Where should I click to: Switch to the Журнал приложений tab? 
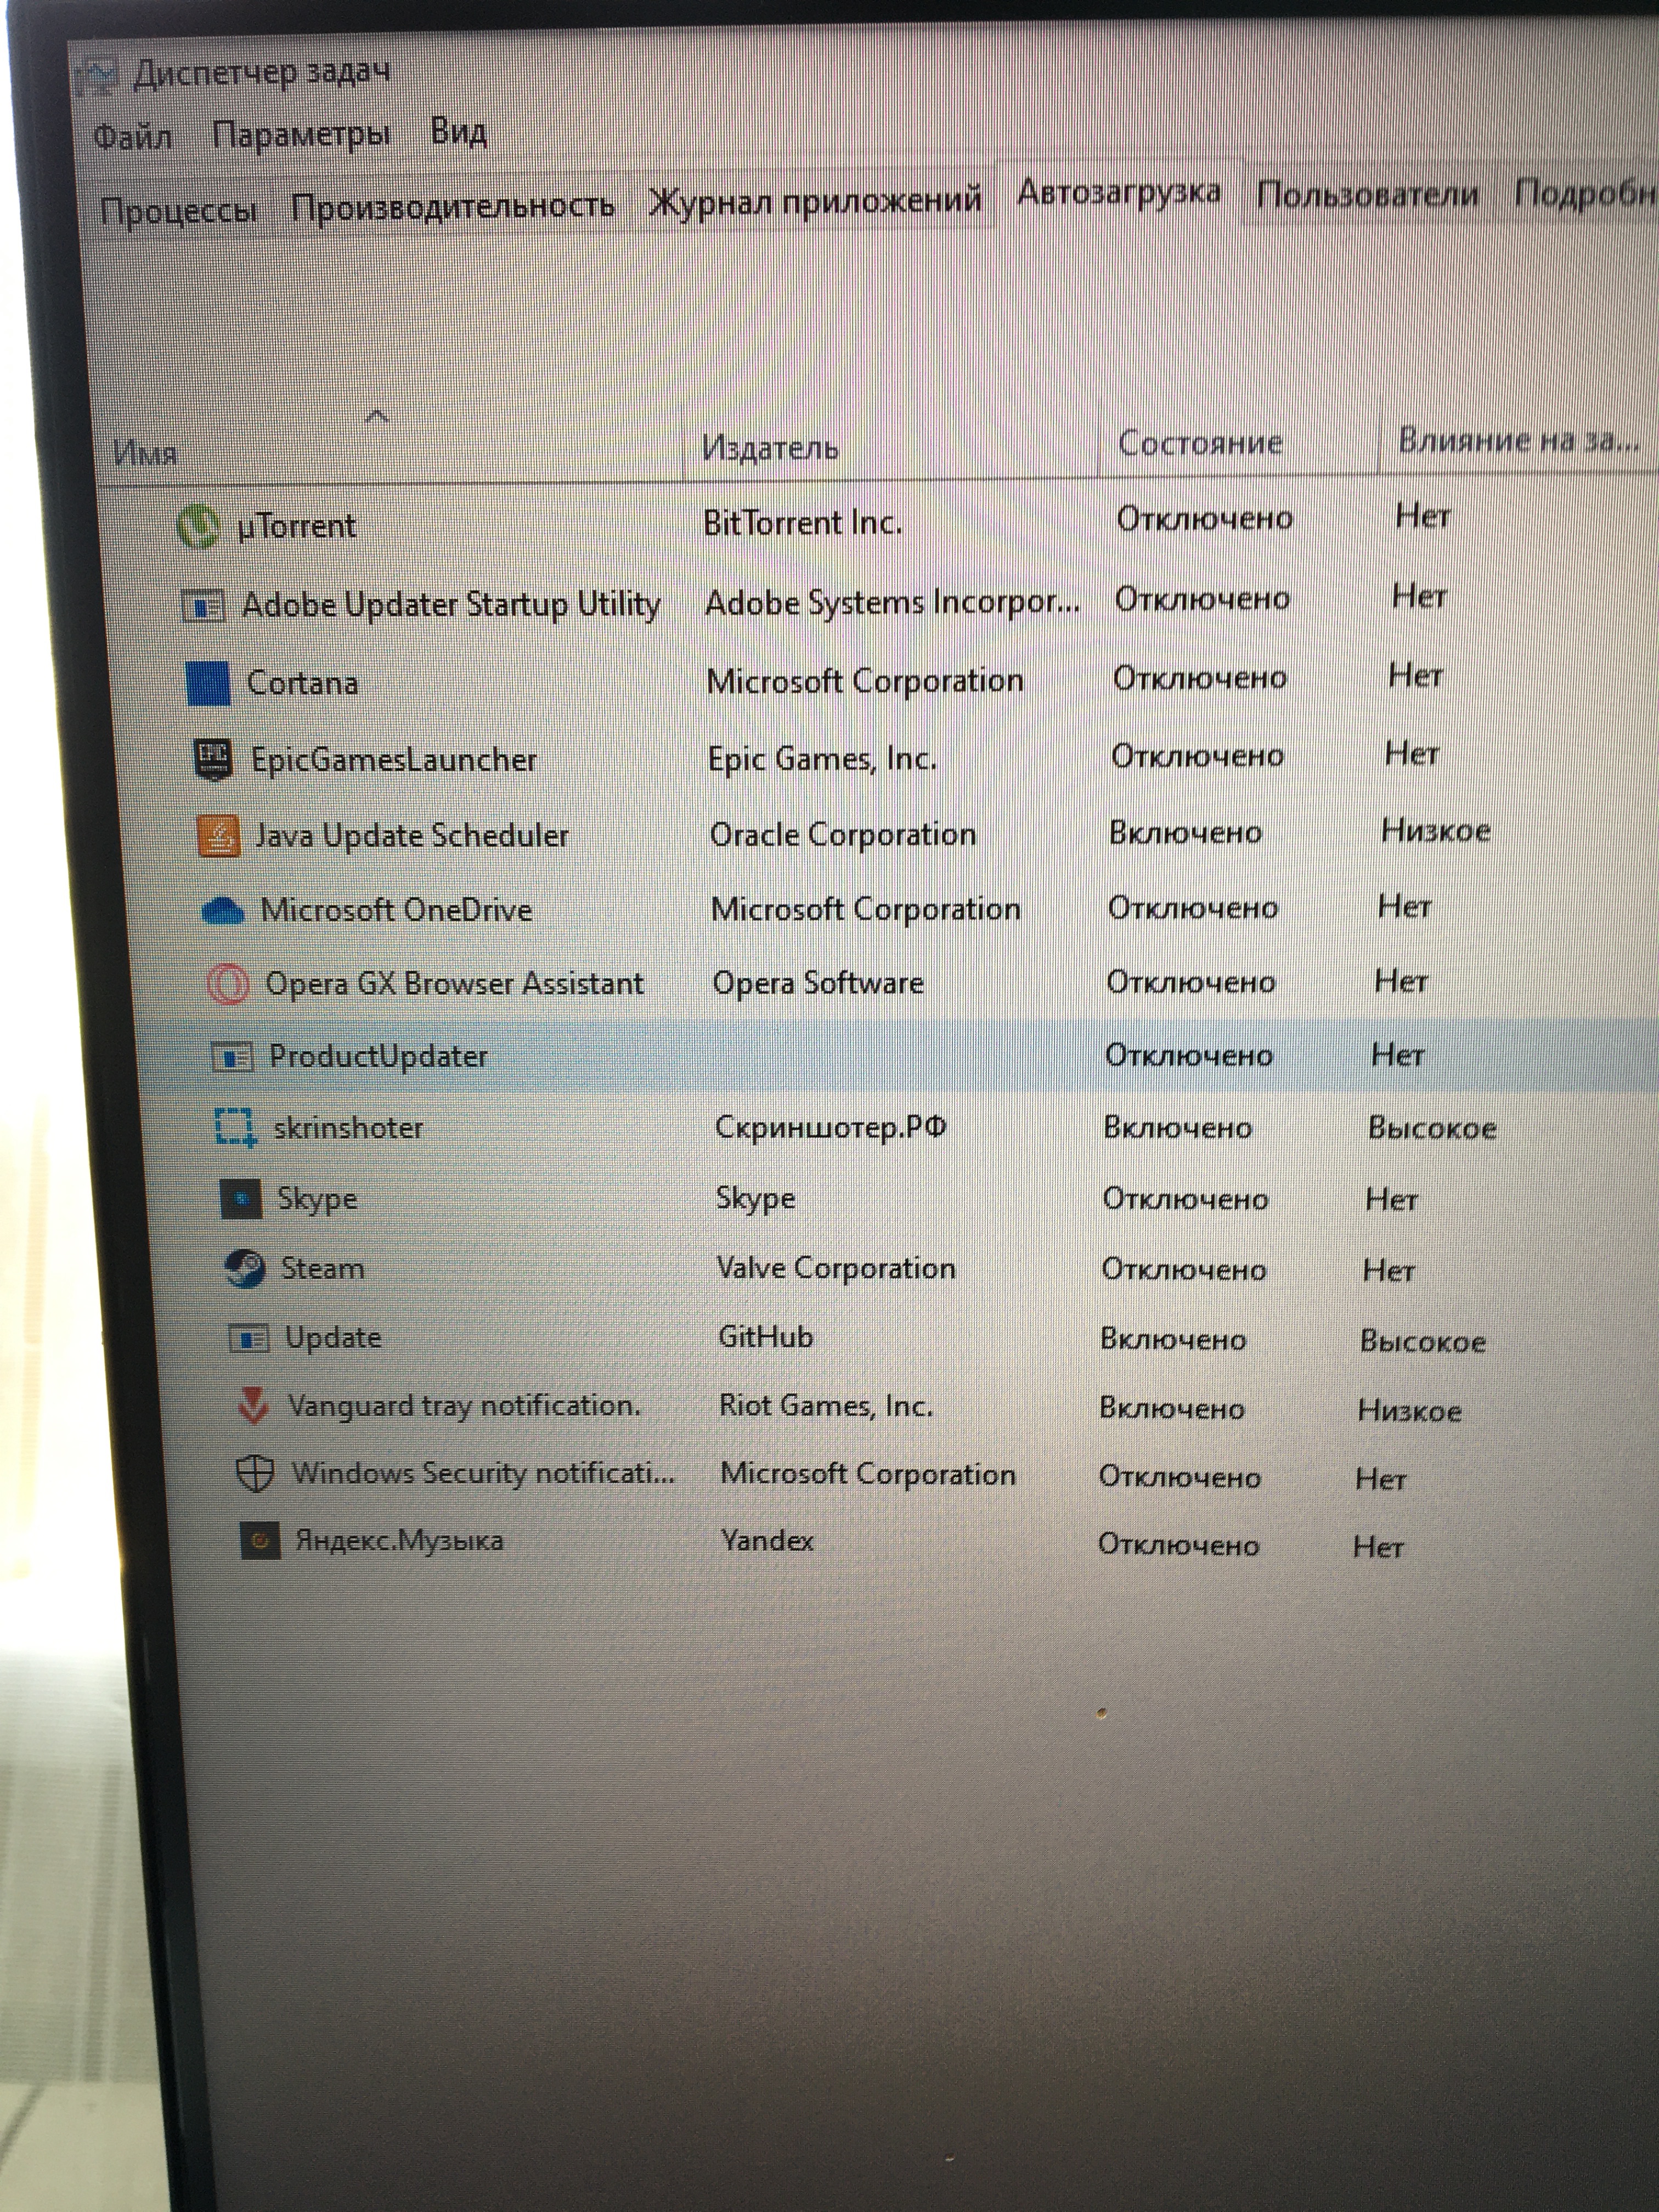tap(815, 201)
